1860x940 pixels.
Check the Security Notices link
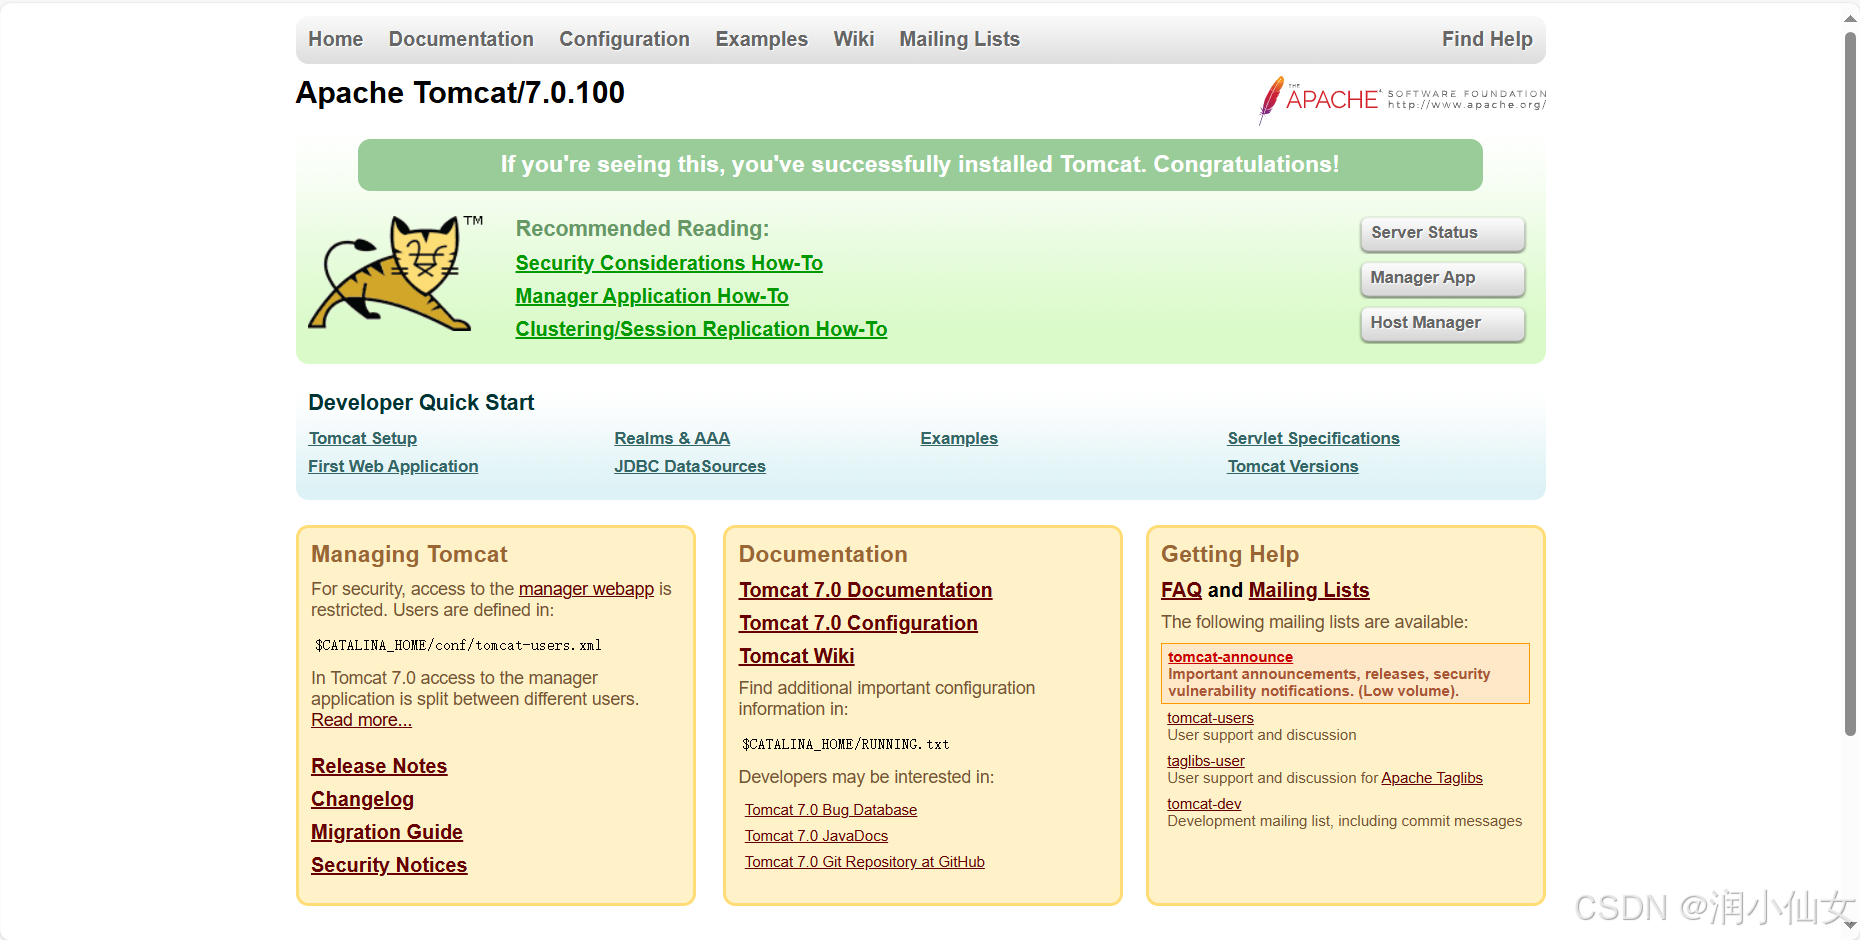pyautogui.click(x=389, y=865)
